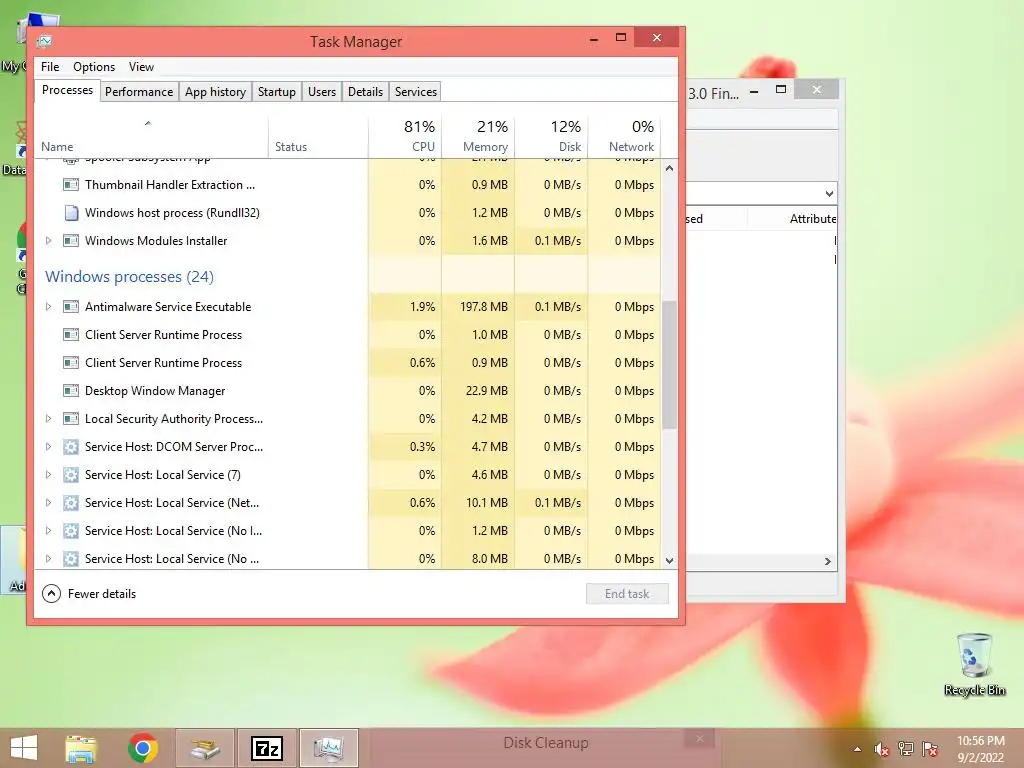Image resolution: width=1024 pixels, height=768 pixels.
Task: Click the network tray icon
Action: pos(906,749)
